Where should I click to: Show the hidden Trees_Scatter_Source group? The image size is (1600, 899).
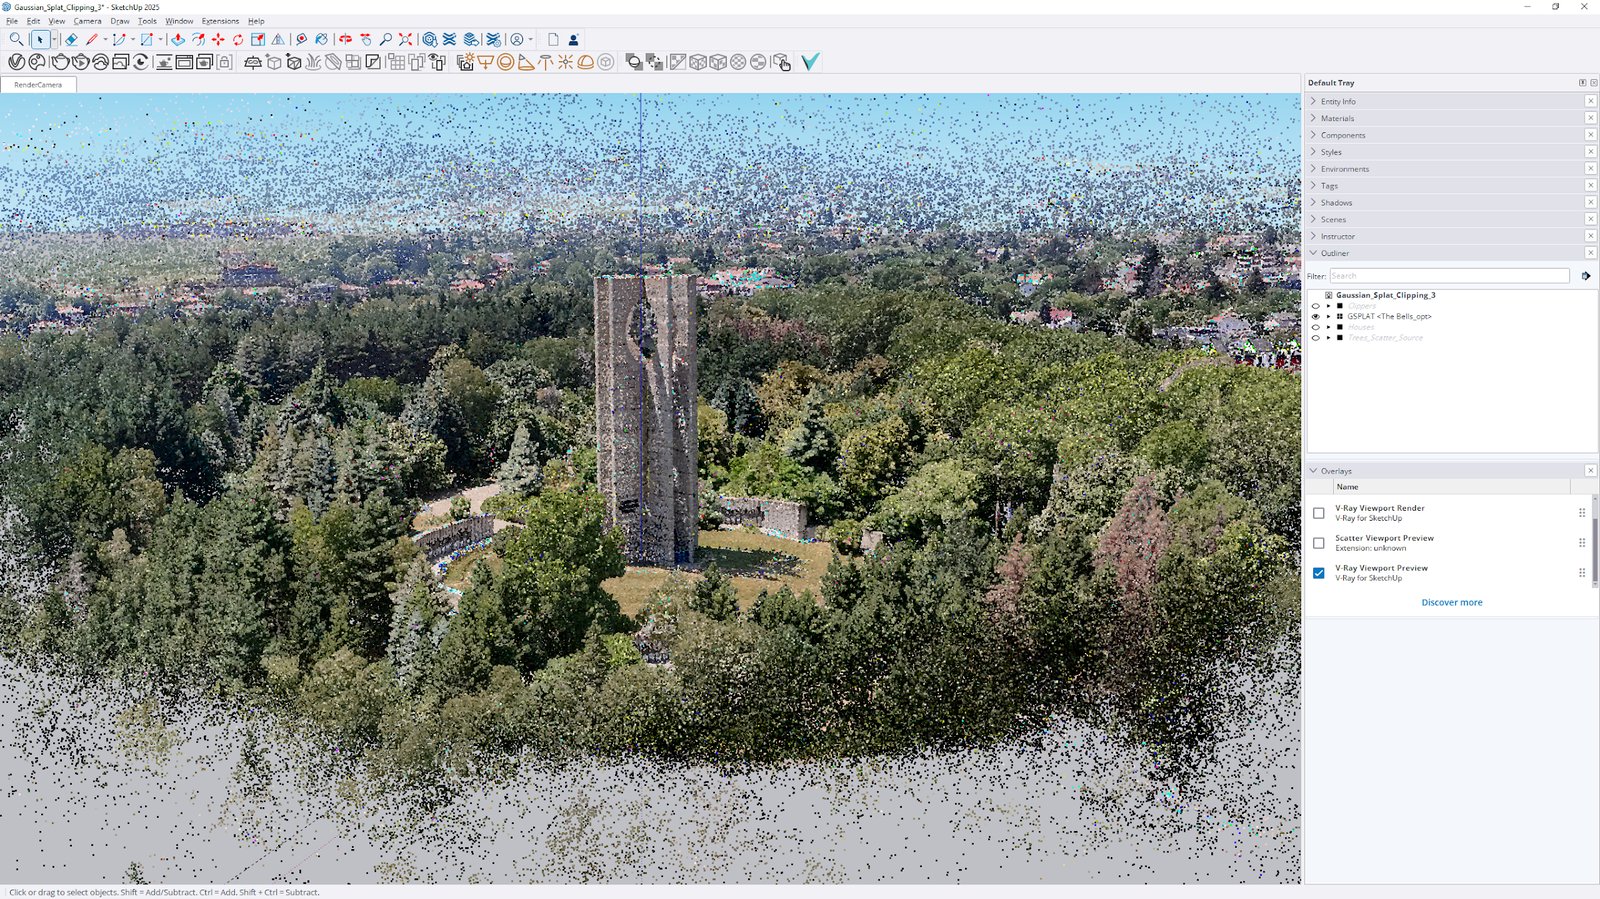click(1316, 338)
